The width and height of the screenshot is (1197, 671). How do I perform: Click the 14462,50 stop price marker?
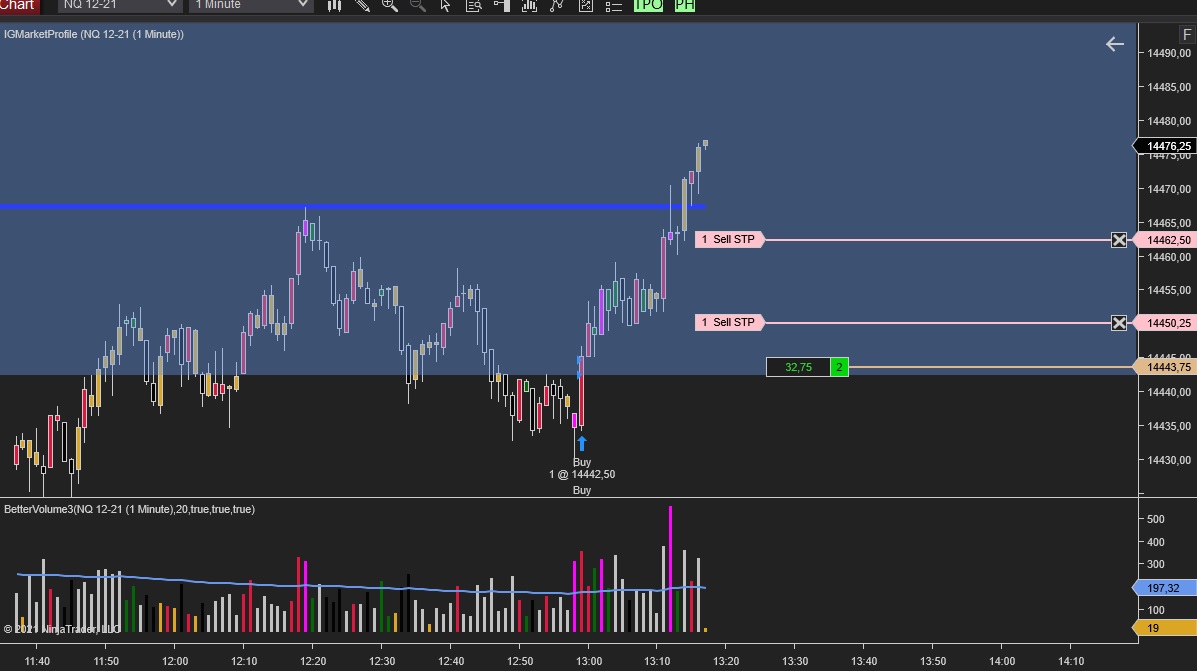[x=1165, y=240]
